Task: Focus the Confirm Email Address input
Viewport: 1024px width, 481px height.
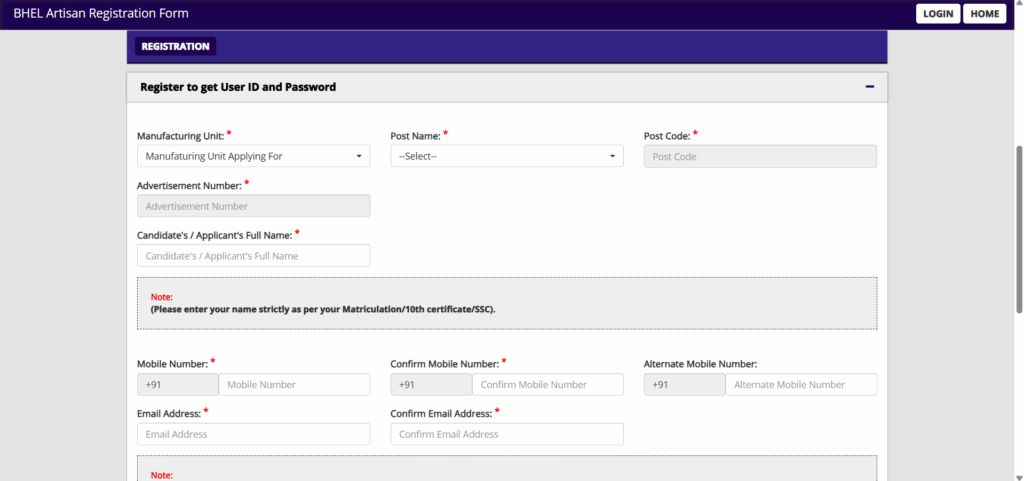Action: pyautogui.click(x=507, y=434)
